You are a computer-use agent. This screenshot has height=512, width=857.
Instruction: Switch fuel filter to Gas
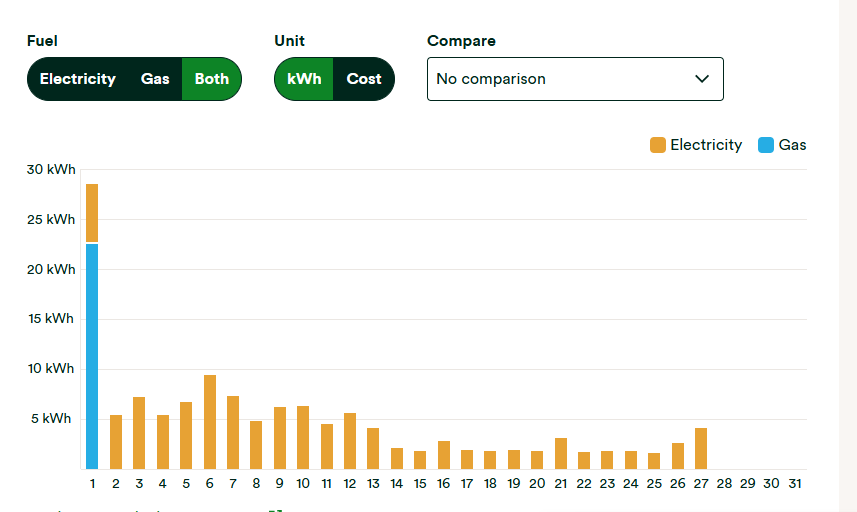[x=155, y=79]
